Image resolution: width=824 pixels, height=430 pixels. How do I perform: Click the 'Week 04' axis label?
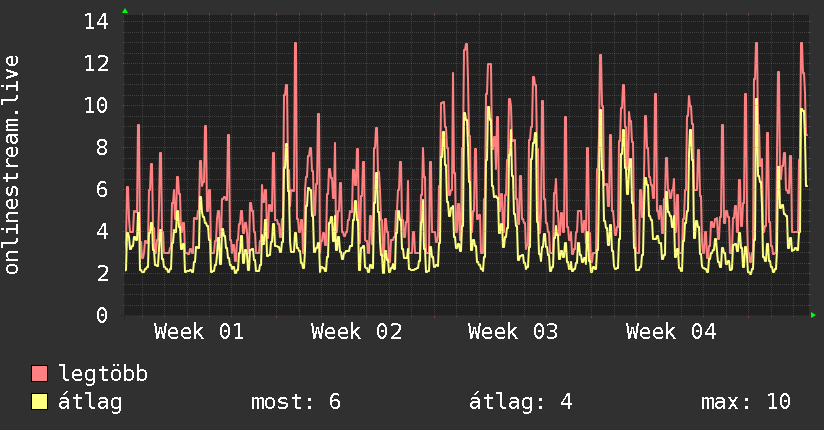671,332
